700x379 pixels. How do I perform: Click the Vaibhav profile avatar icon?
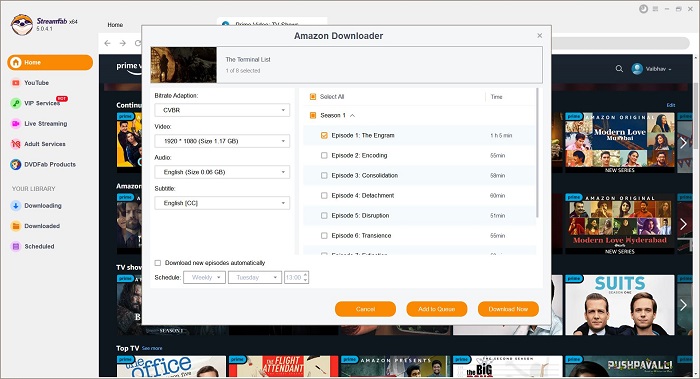[x=637, y=69]
